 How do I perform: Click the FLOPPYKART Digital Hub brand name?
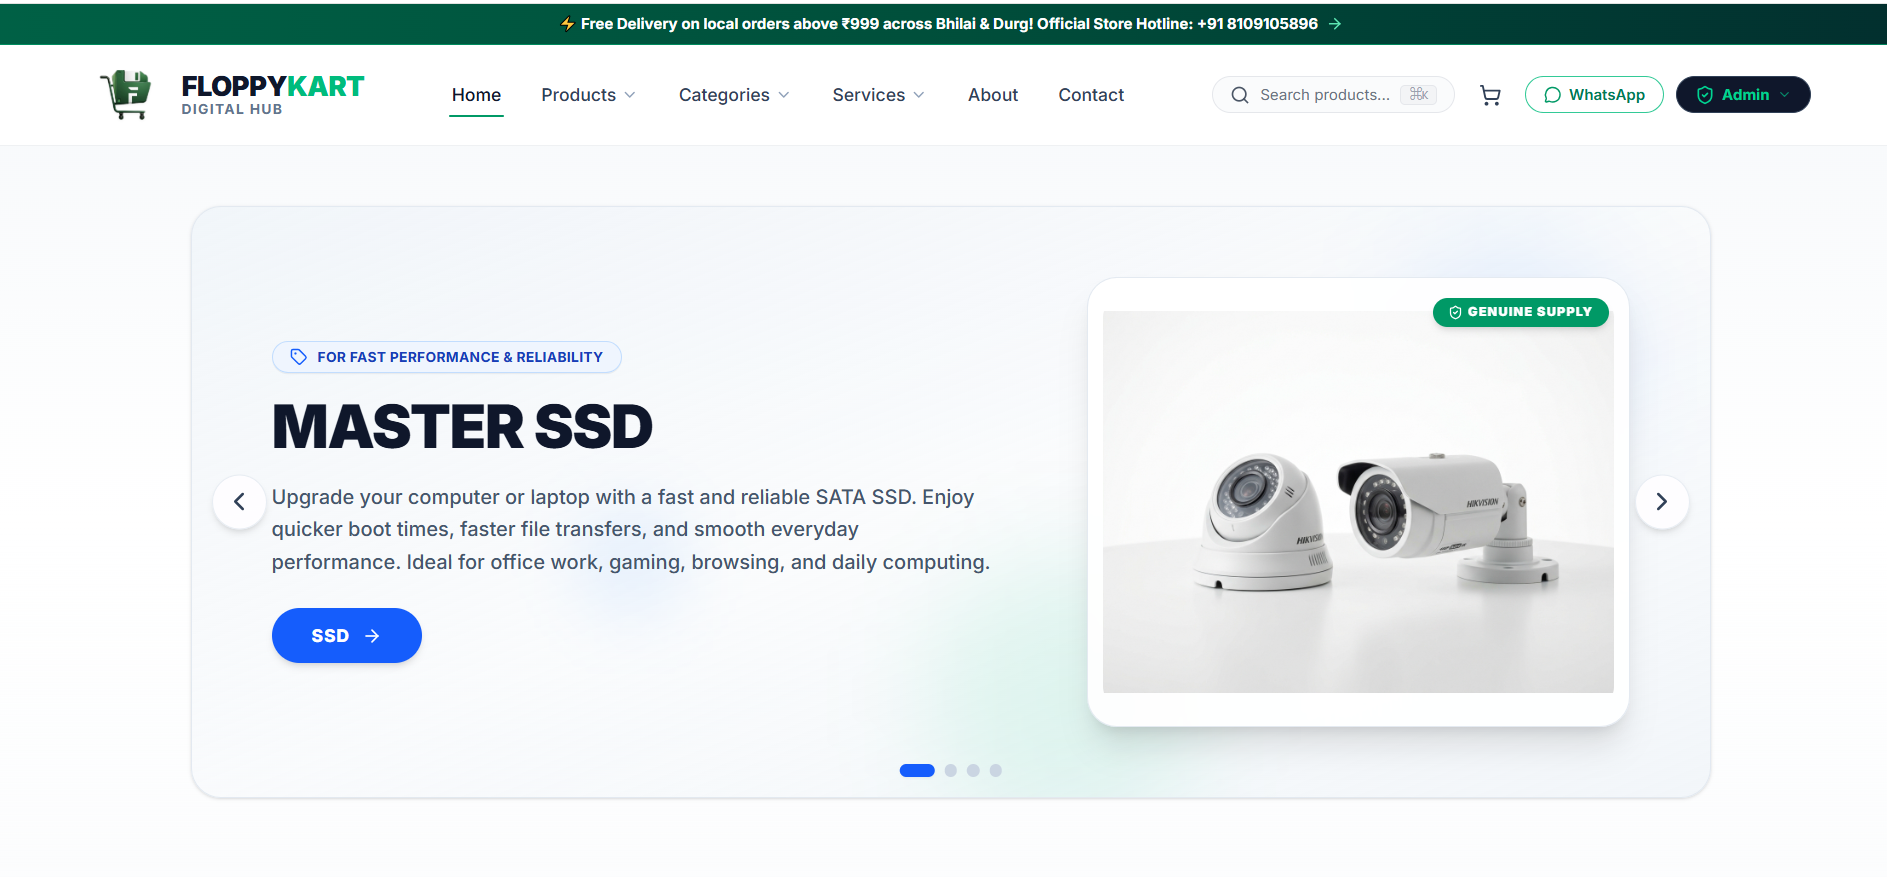[273, 95]
